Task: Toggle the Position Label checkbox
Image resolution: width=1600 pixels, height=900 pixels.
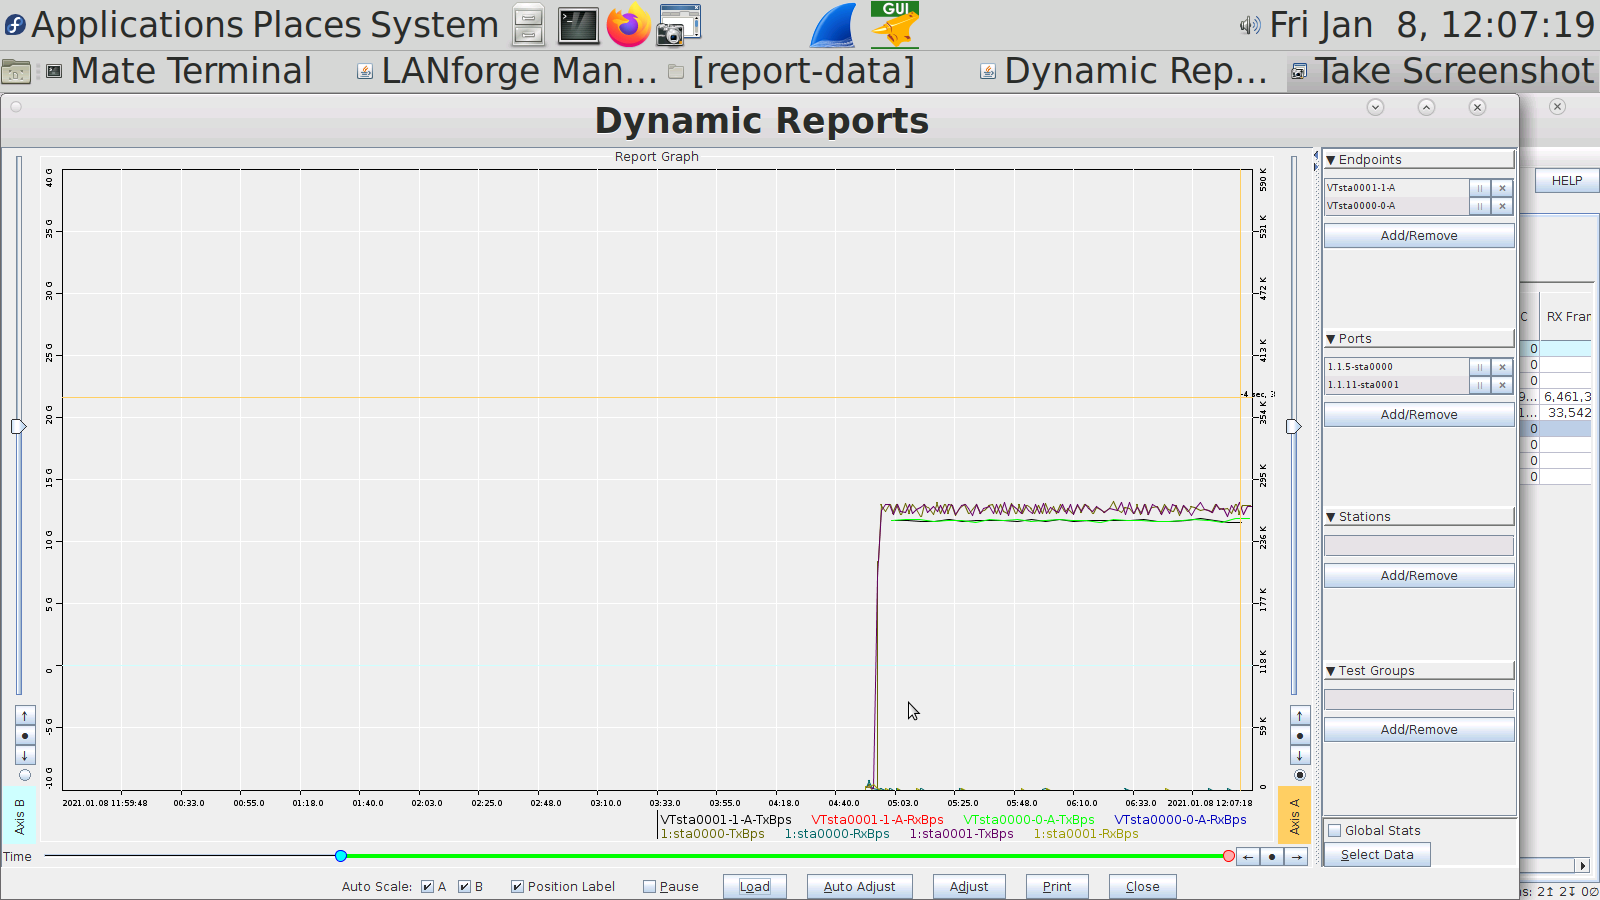Action: click(517, 887)
